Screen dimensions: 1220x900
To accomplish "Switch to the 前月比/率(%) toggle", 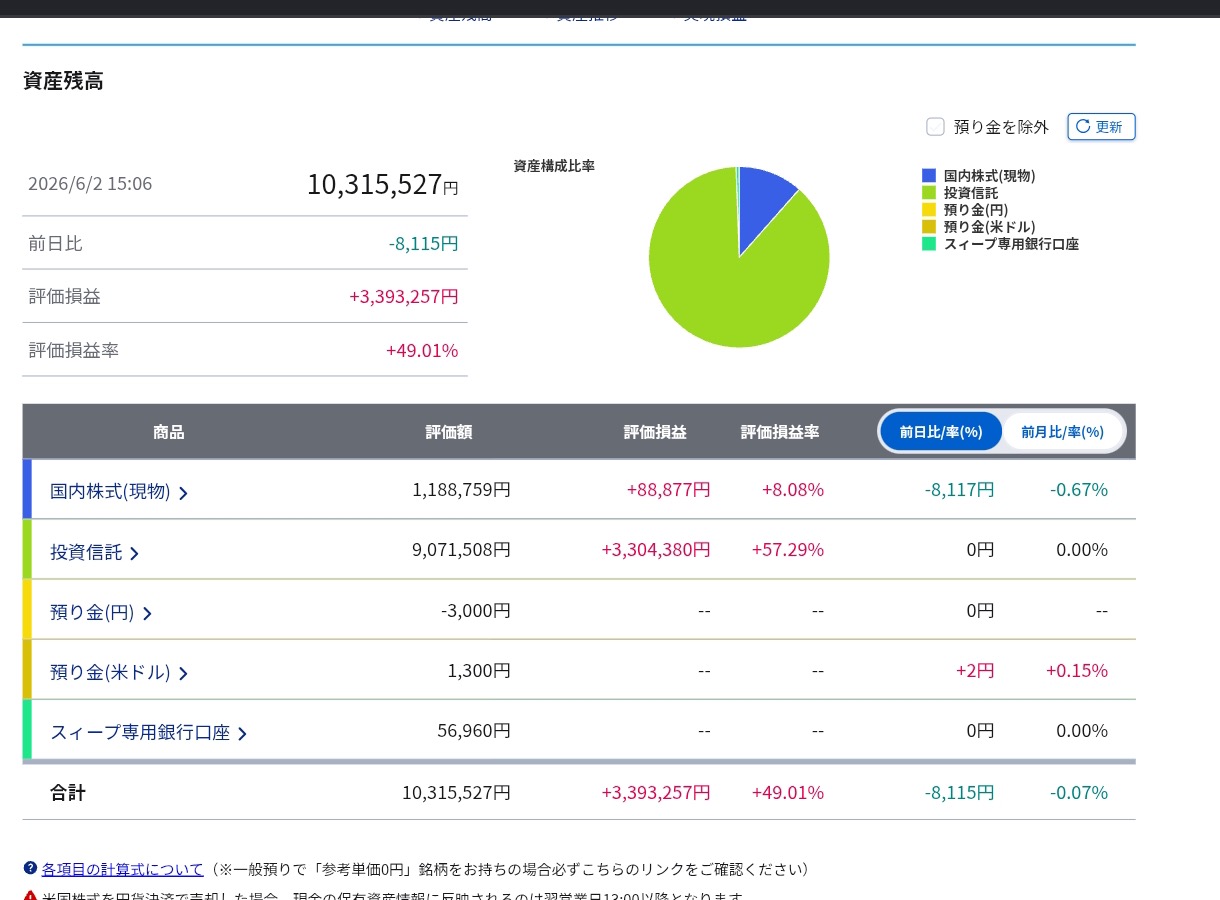I will [x=1062, y=432].
